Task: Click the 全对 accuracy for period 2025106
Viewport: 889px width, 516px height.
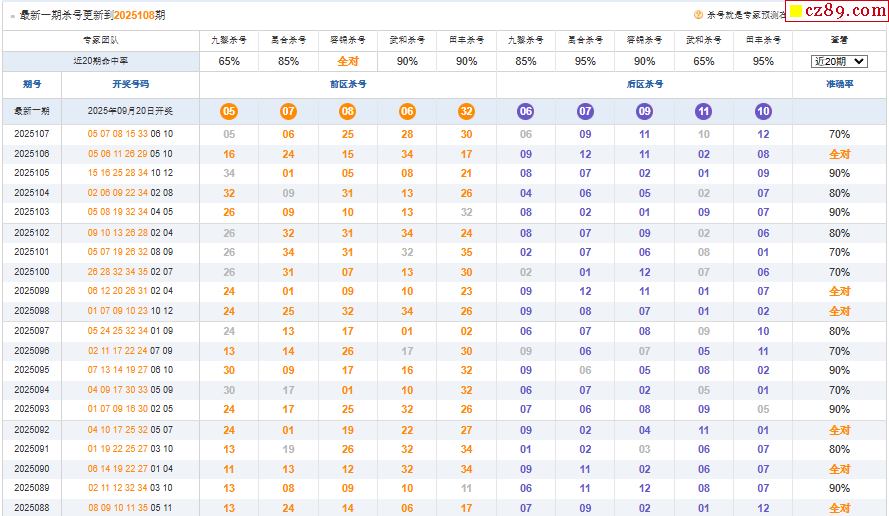Action: pos(840,154)
